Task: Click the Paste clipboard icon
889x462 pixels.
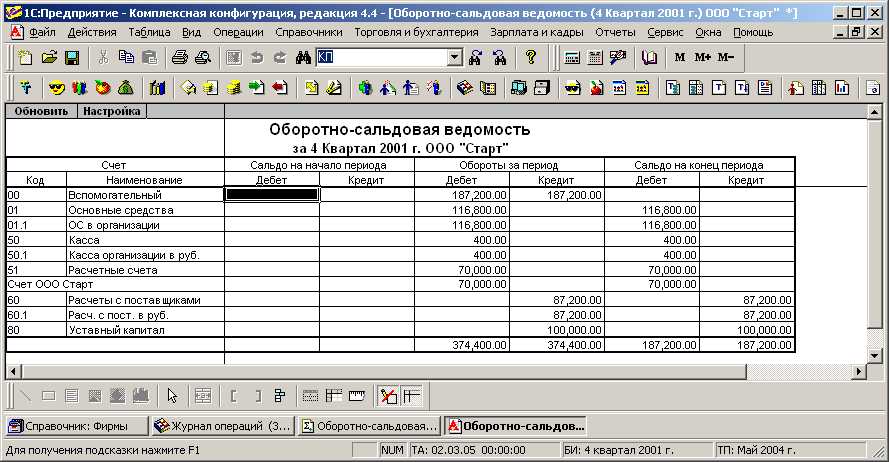Action: [150, 57]
